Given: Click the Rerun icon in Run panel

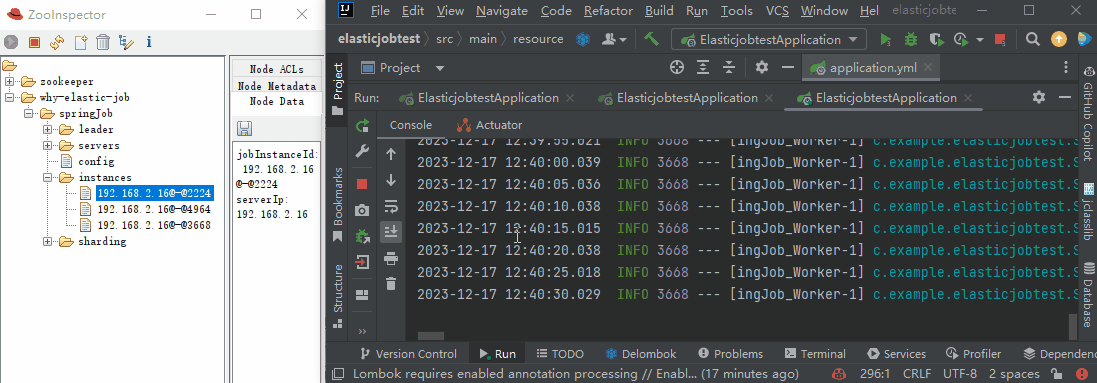Looking at the screenshot, I should tap(362, 126).
